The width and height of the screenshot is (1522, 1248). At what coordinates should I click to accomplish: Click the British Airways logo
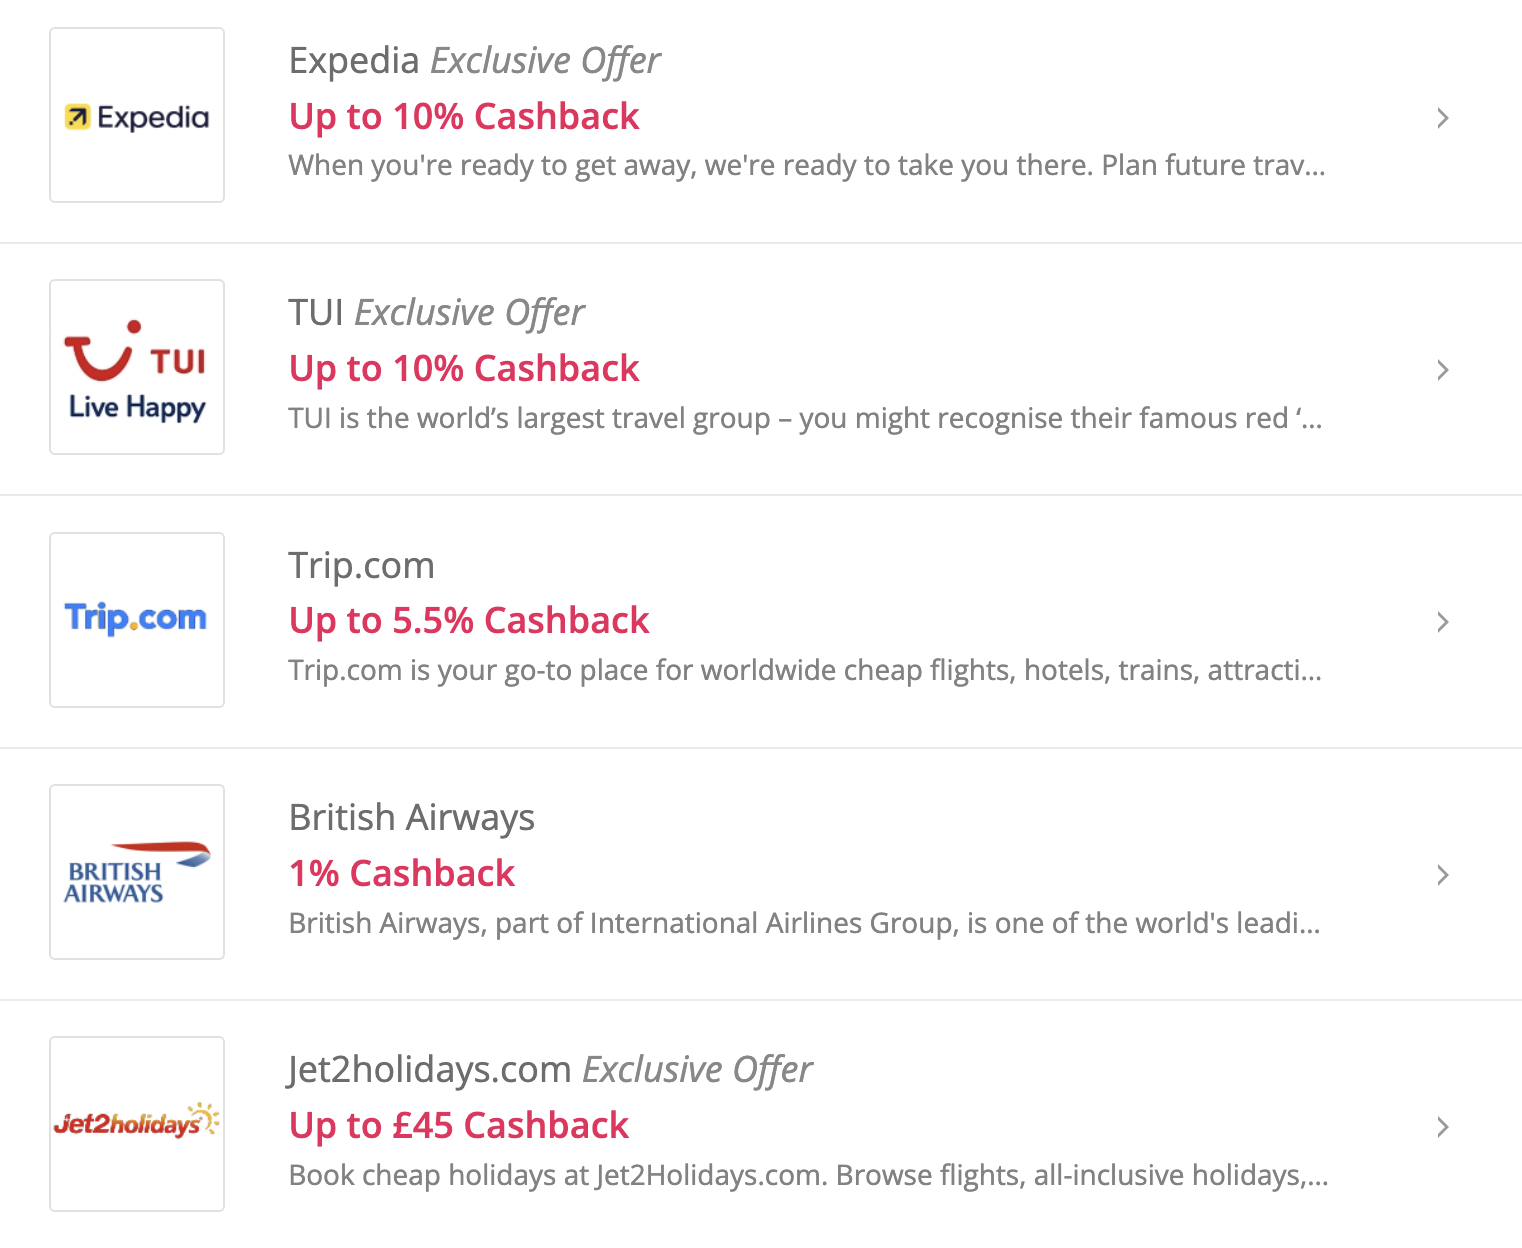(137, 872)
